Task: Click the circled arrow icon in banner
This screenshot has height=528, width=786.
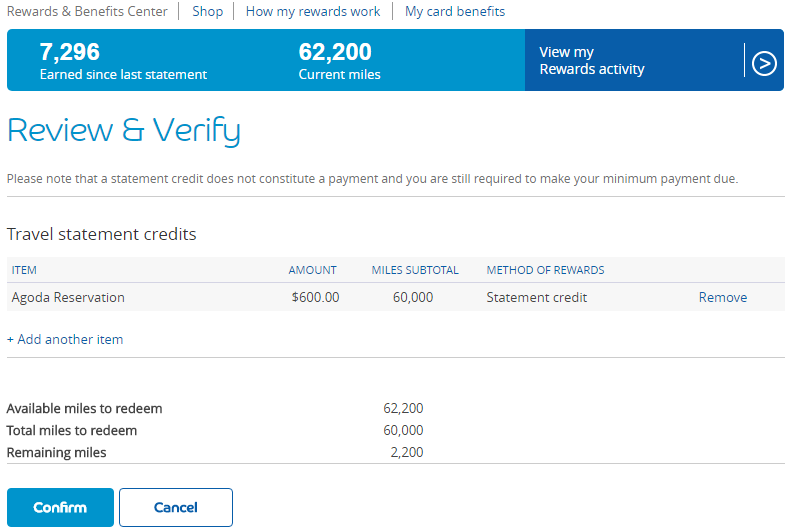Action: [764, 62]
